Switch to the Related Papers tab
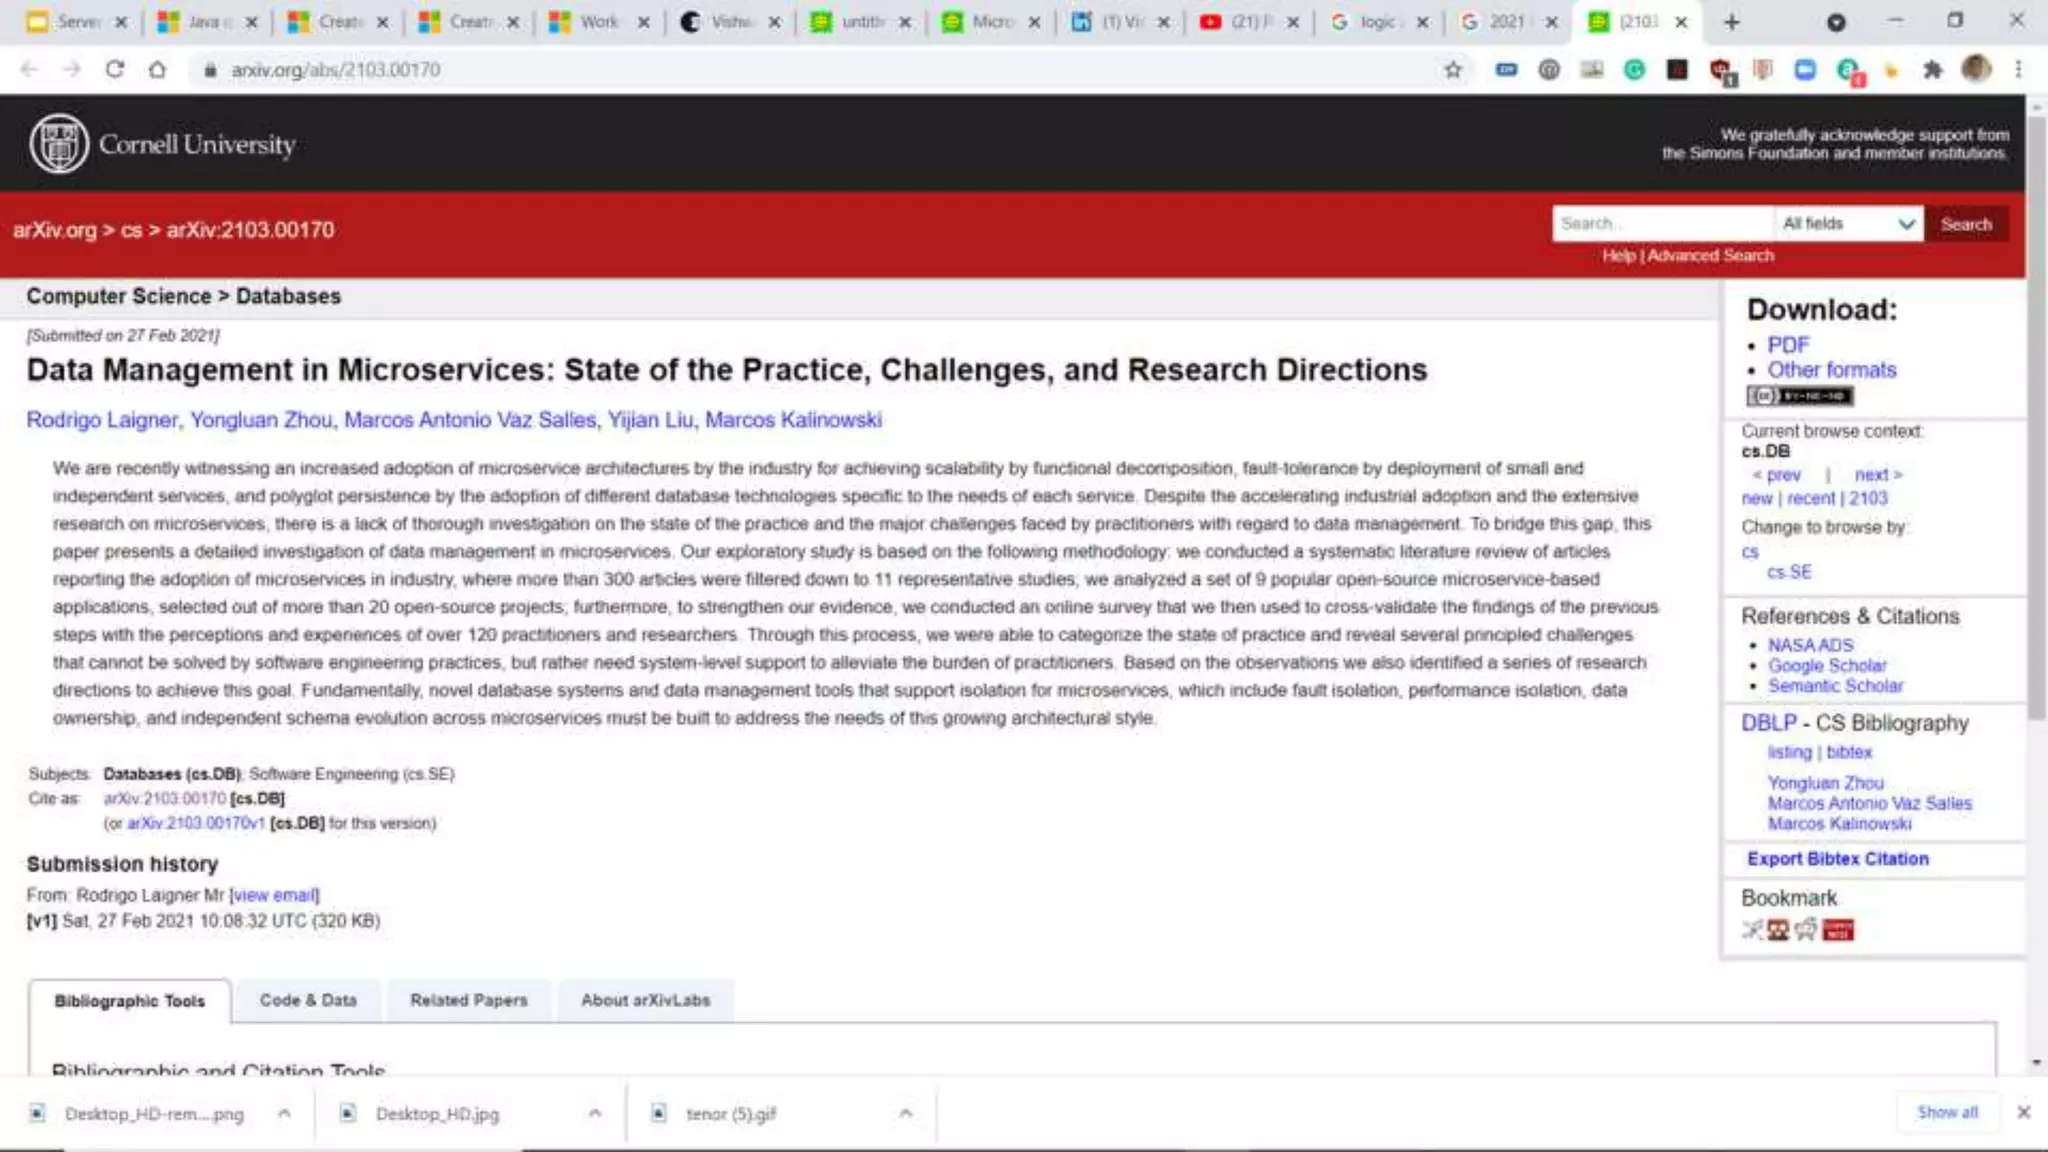 468,1000
